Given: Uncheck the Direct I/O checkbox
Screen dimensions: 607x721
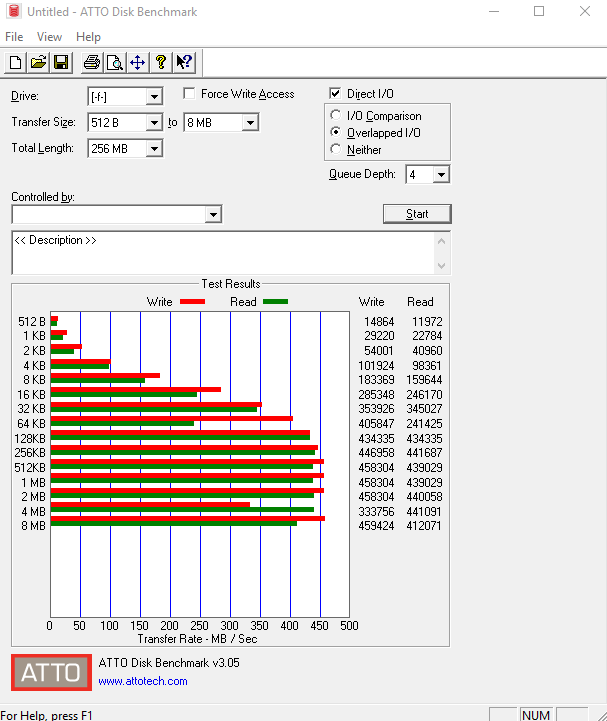Looking at the screenshot, I should pos(335,93).
